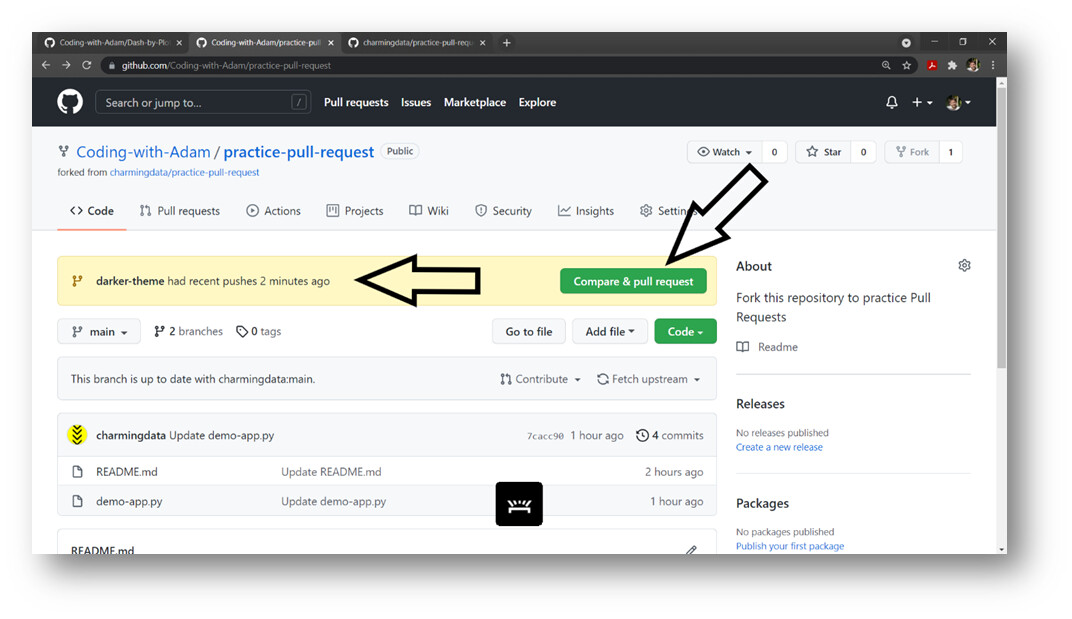Click the browser forward arrow
Screen dimensions: 1072x619
(66, 65)
